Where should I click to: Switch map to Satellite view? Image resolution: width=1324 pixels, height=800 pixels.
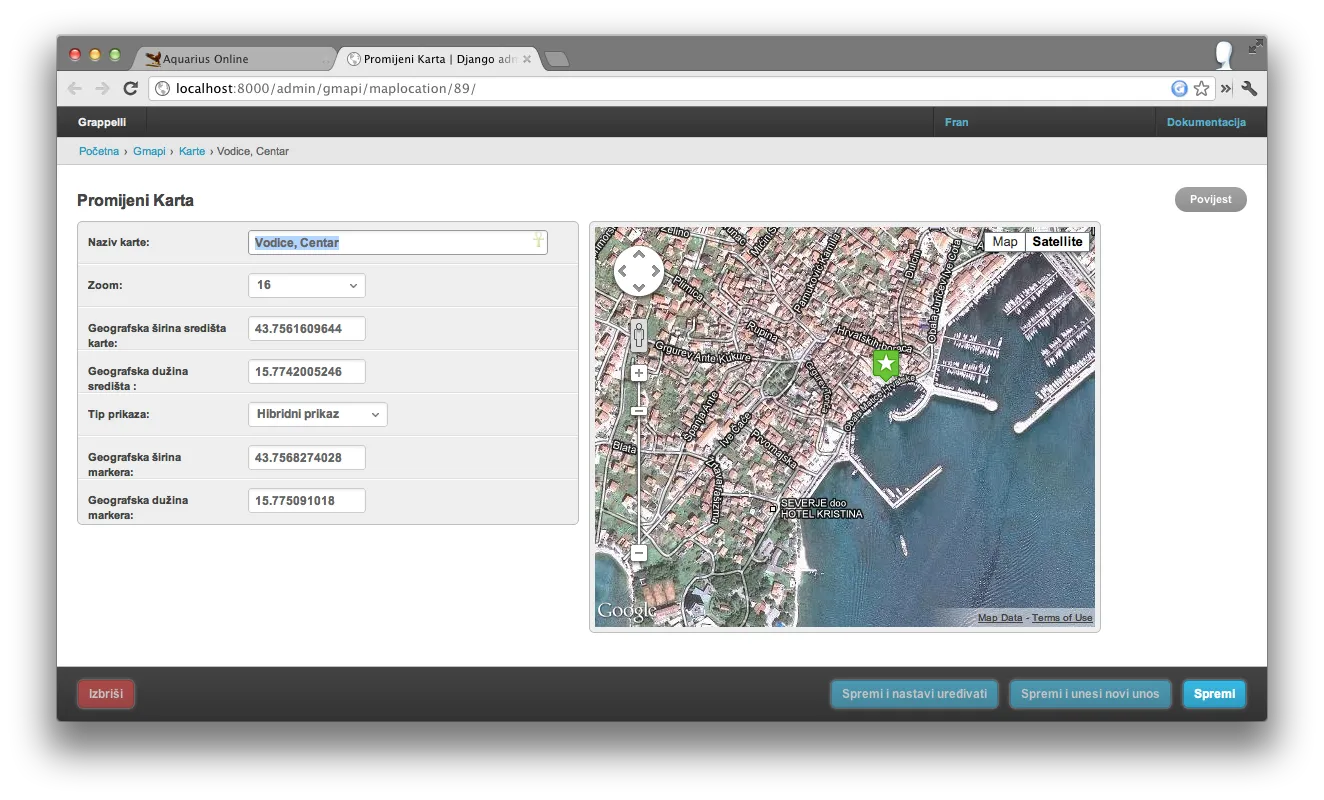[1057, 242]
